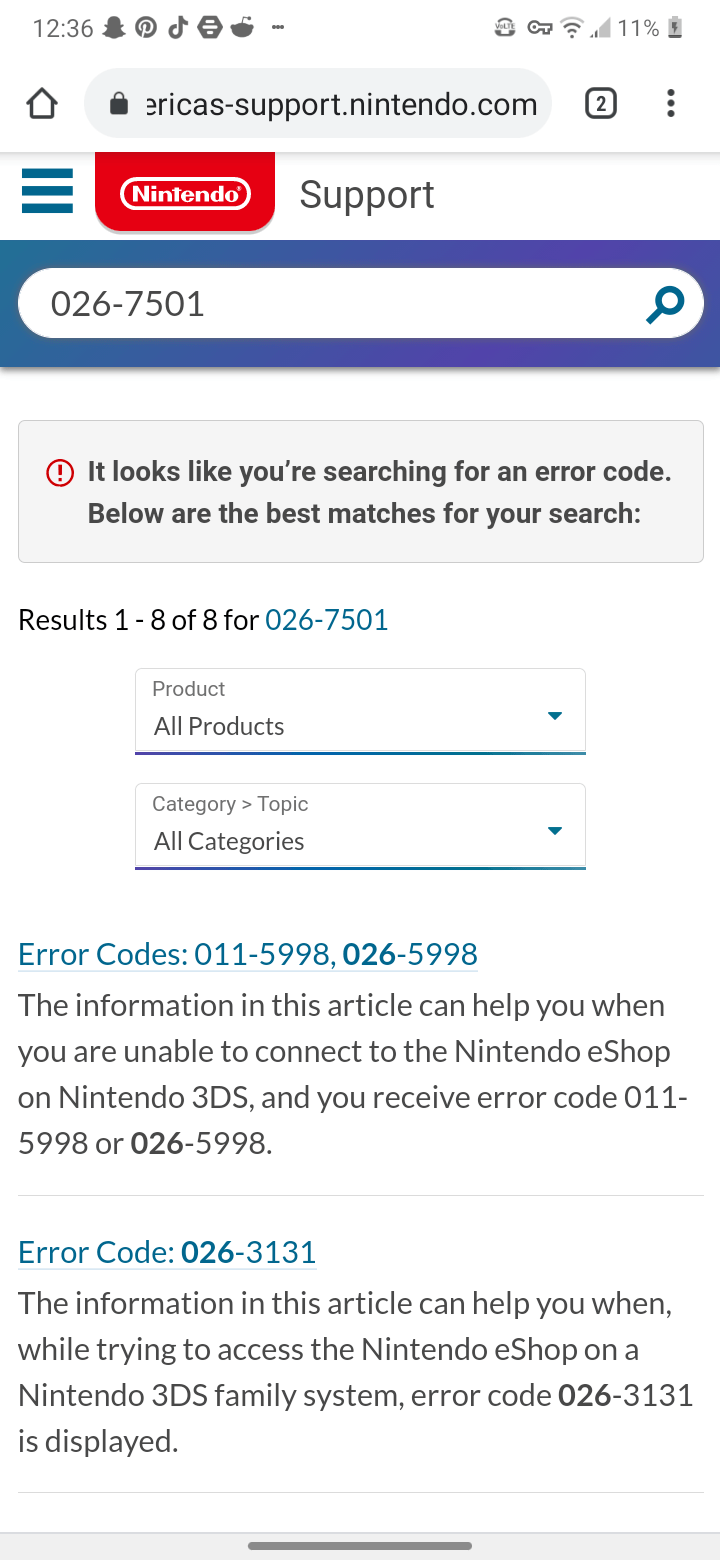
Task: Click the 026-7501 results link
Action: [x=326, y=619]
